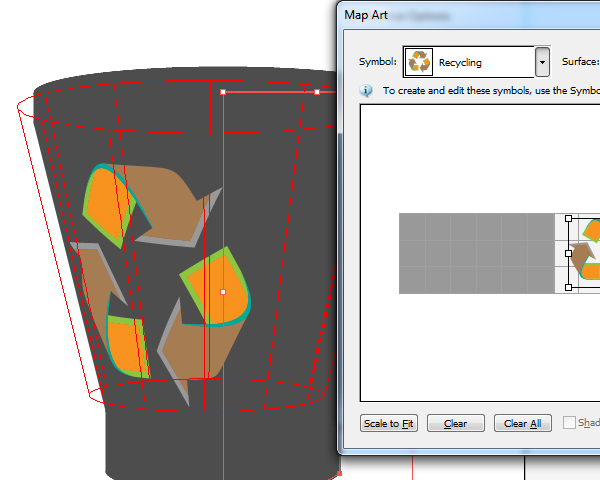Click the Recycling symbol thumbnail in dropdown
The height and width of the screenshot is (480, 600).
click(x=419, y=62)
